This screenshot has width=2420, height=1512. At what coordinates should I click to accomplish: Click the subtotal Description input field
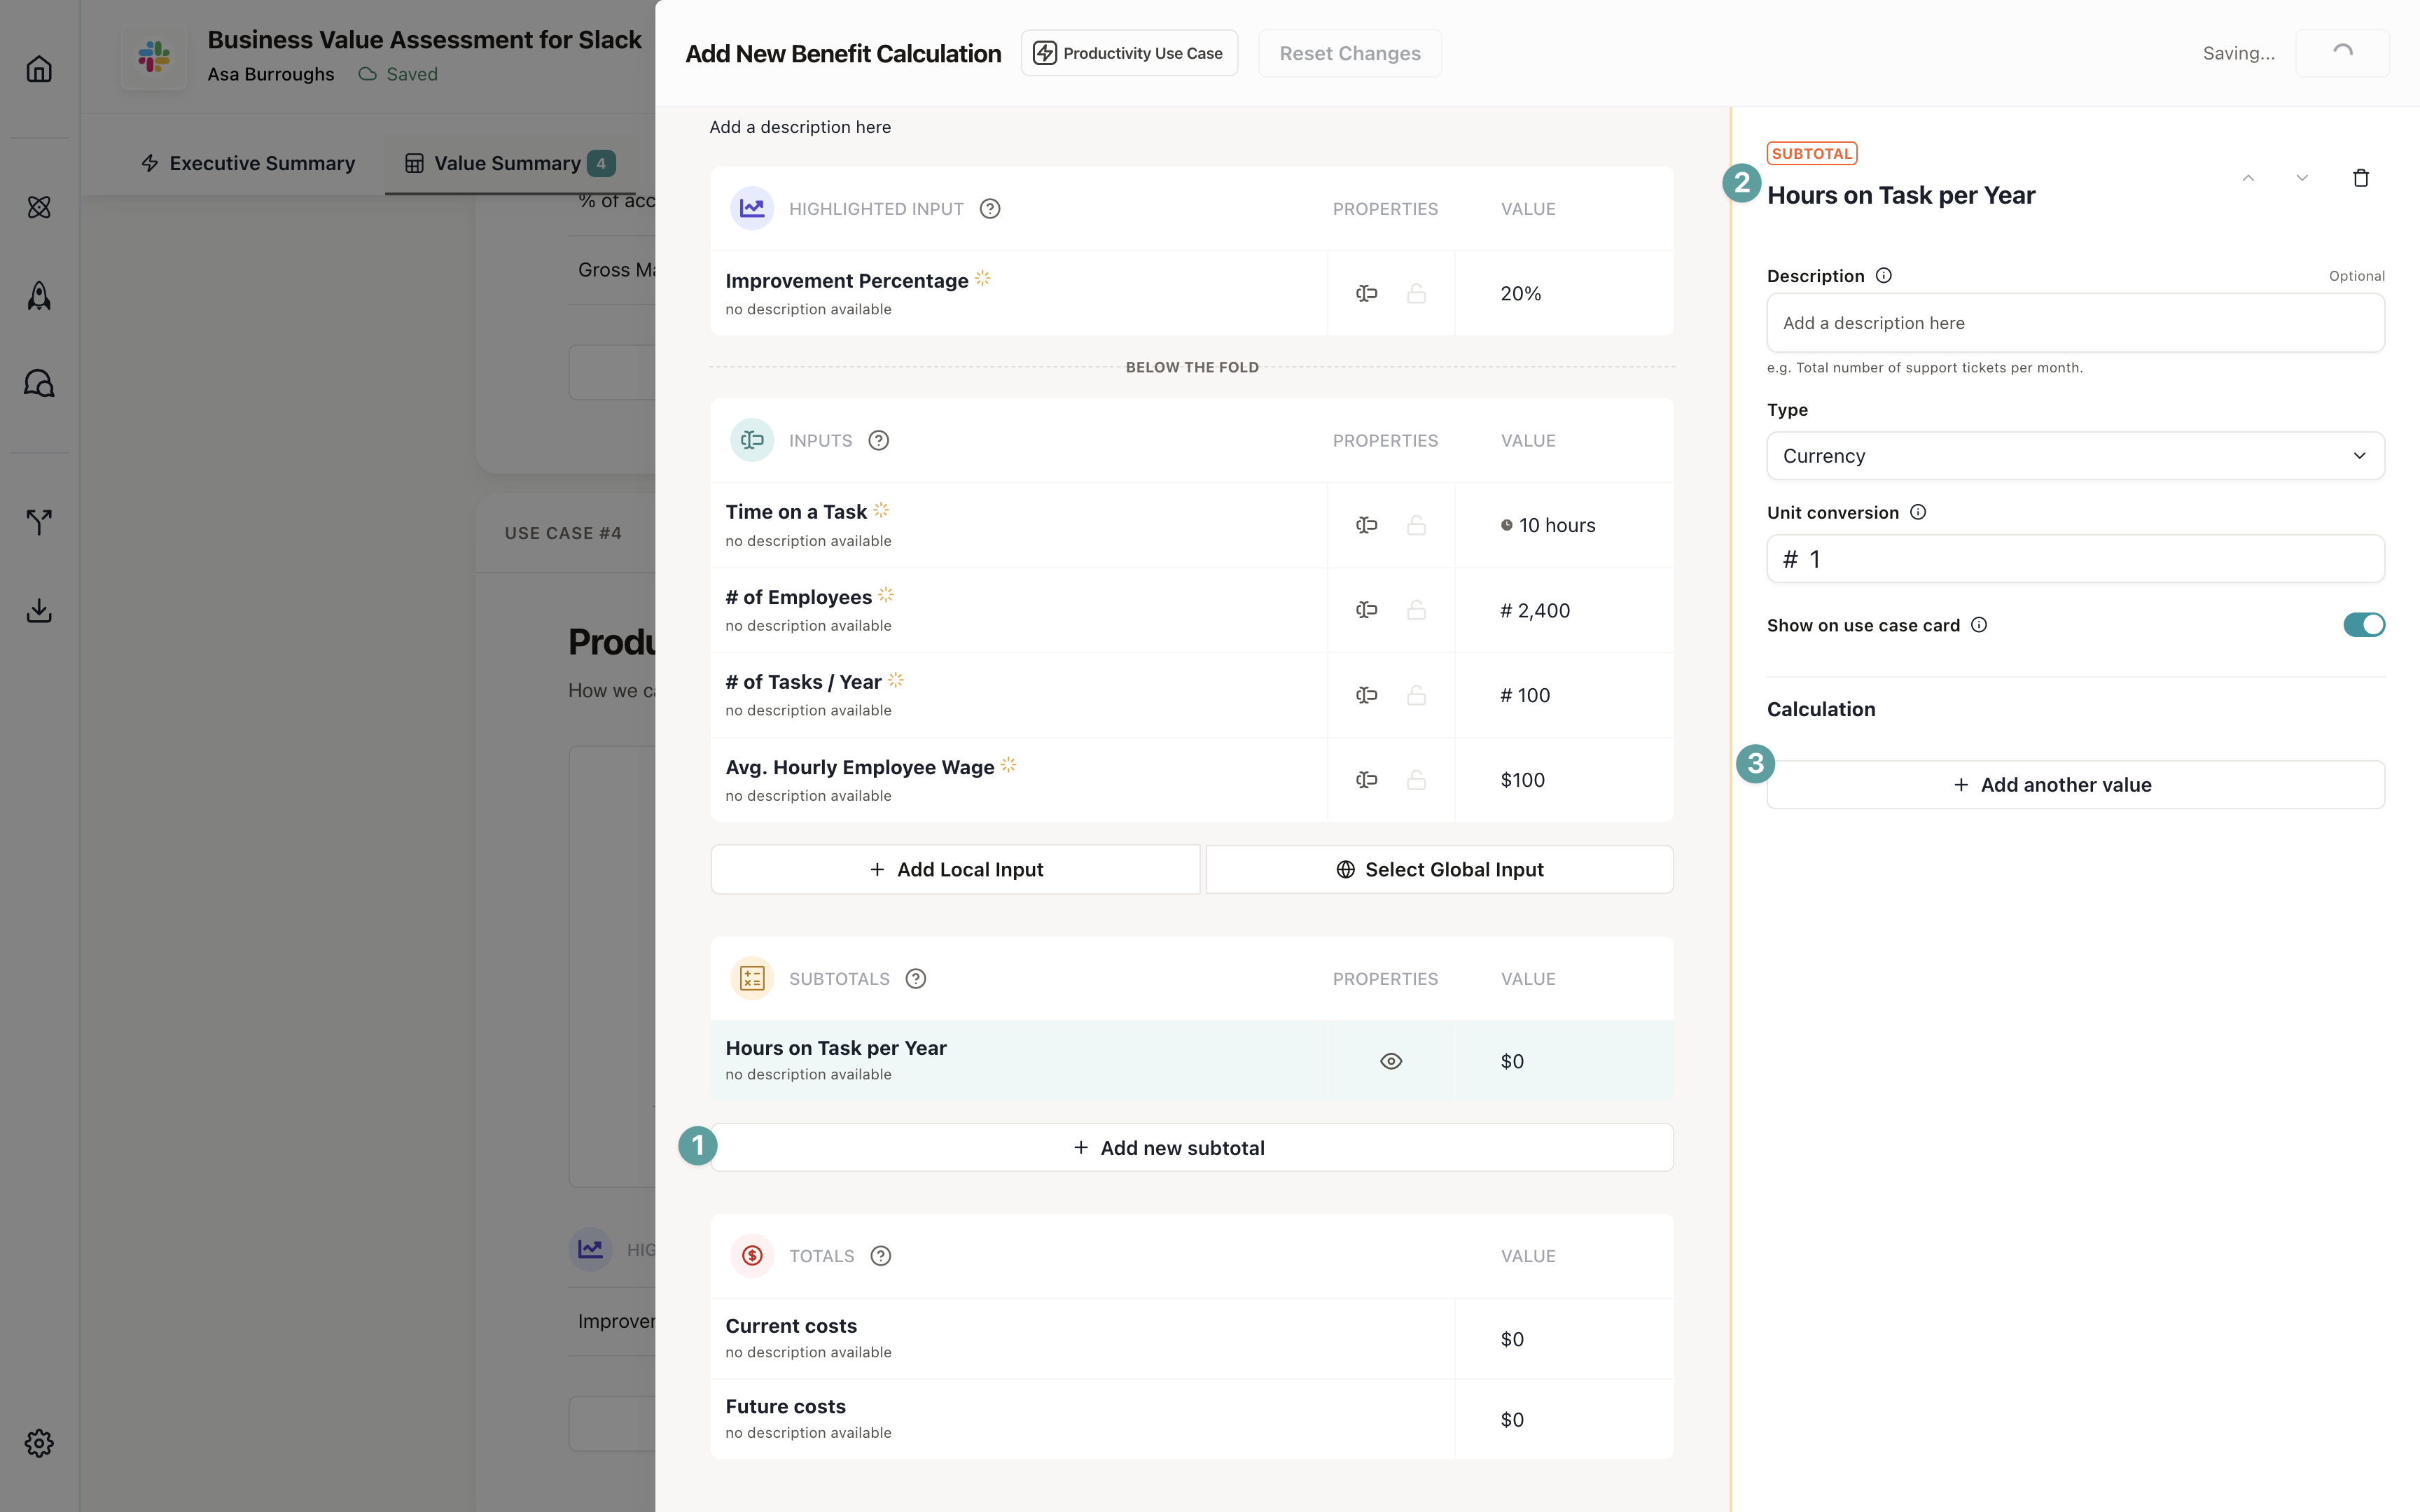2075,323
